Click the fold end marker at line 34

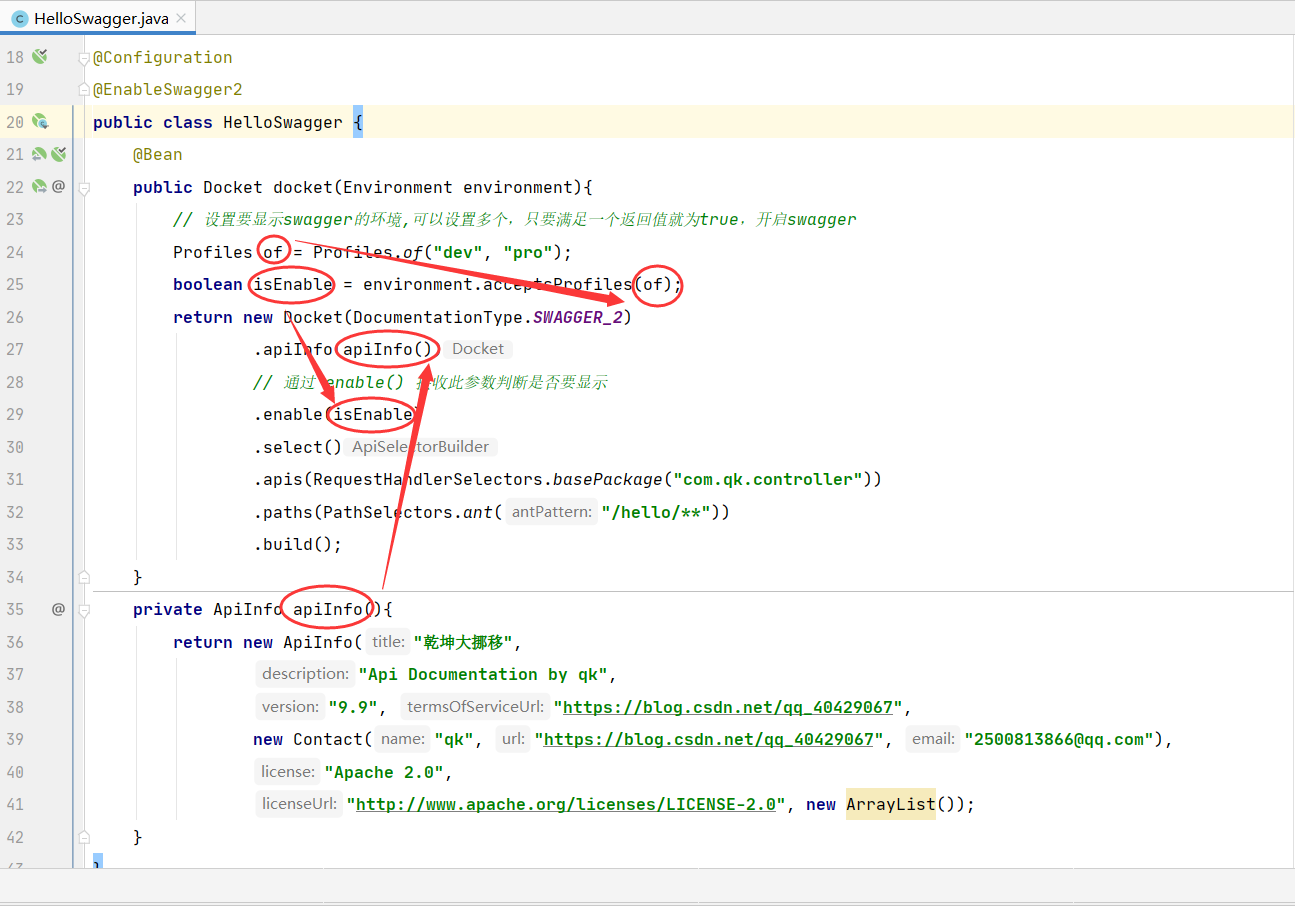click(x=84, y=577)
